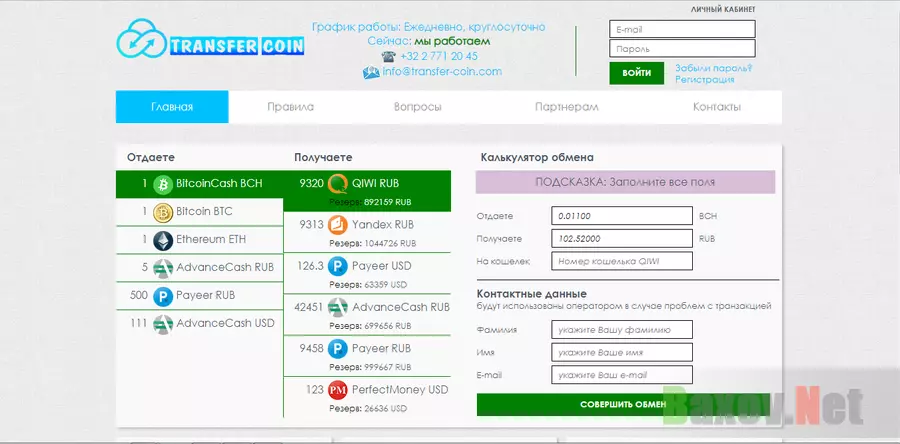Click the Получаете amount field 102.52000
900x444 pixels.
coord(622,239)
